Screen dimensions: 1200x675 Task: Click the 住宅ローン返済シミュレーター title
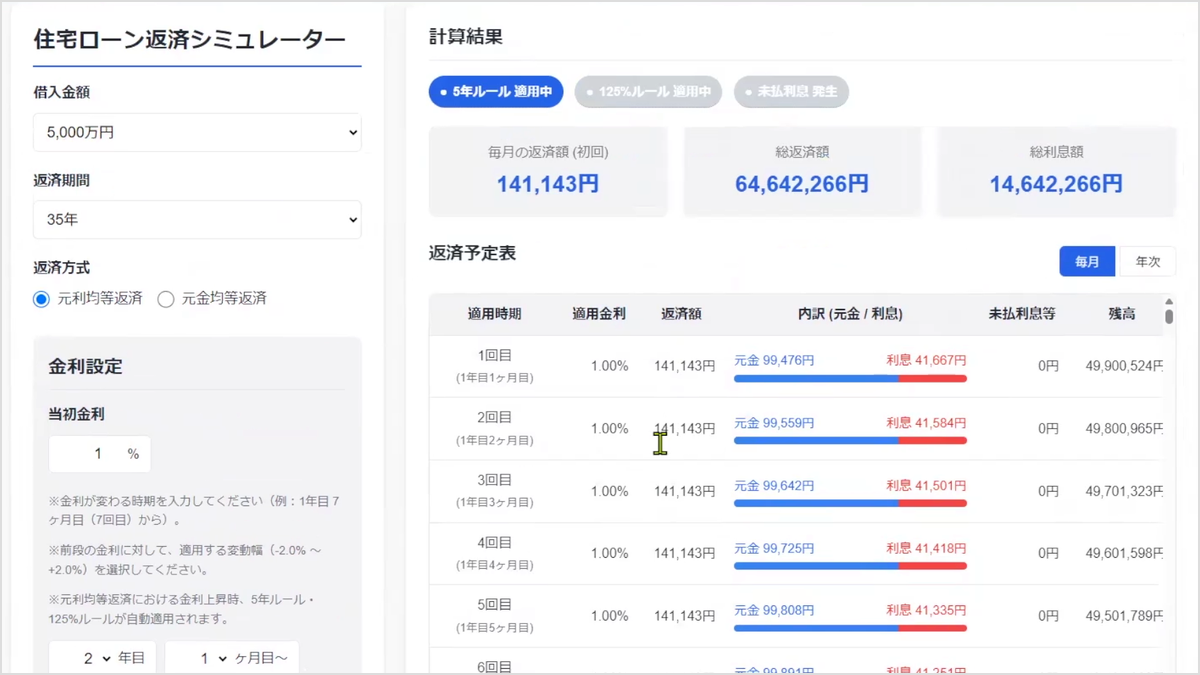coord(190,39)
